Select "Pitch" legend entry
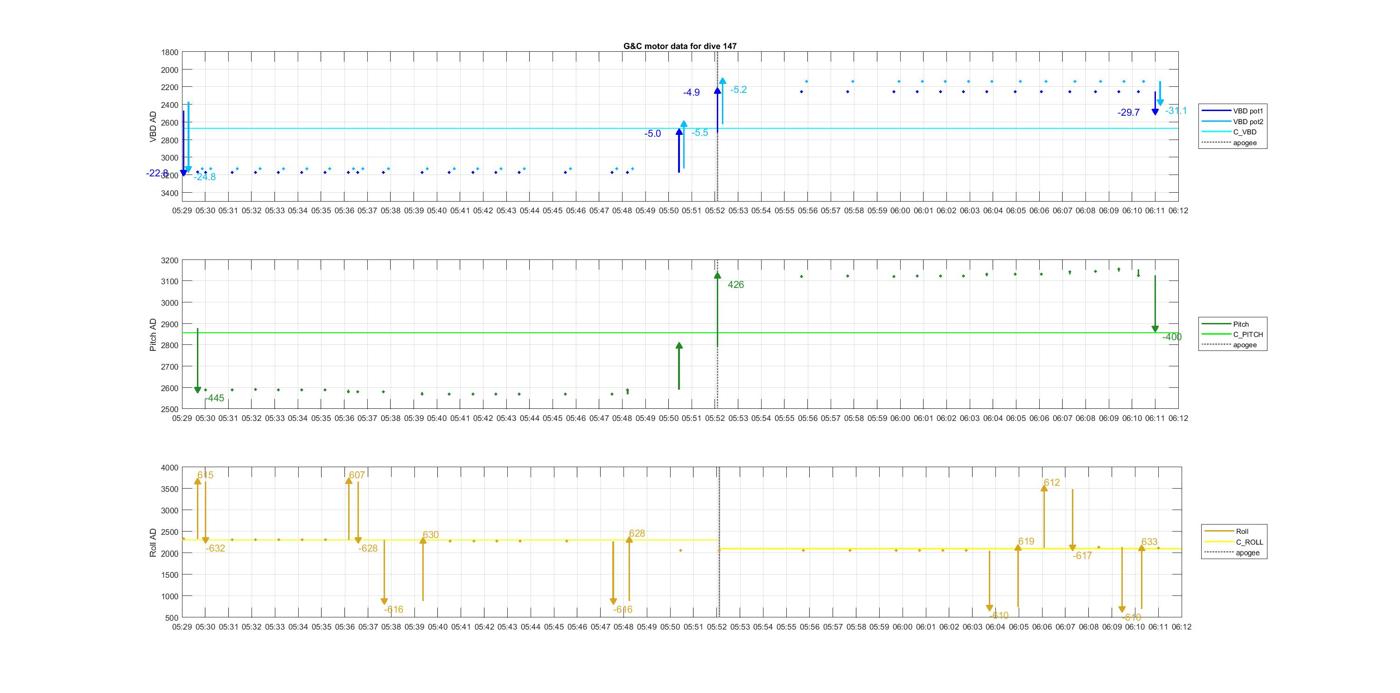This screenshot has width=1400, height=693. [1241, 324]
